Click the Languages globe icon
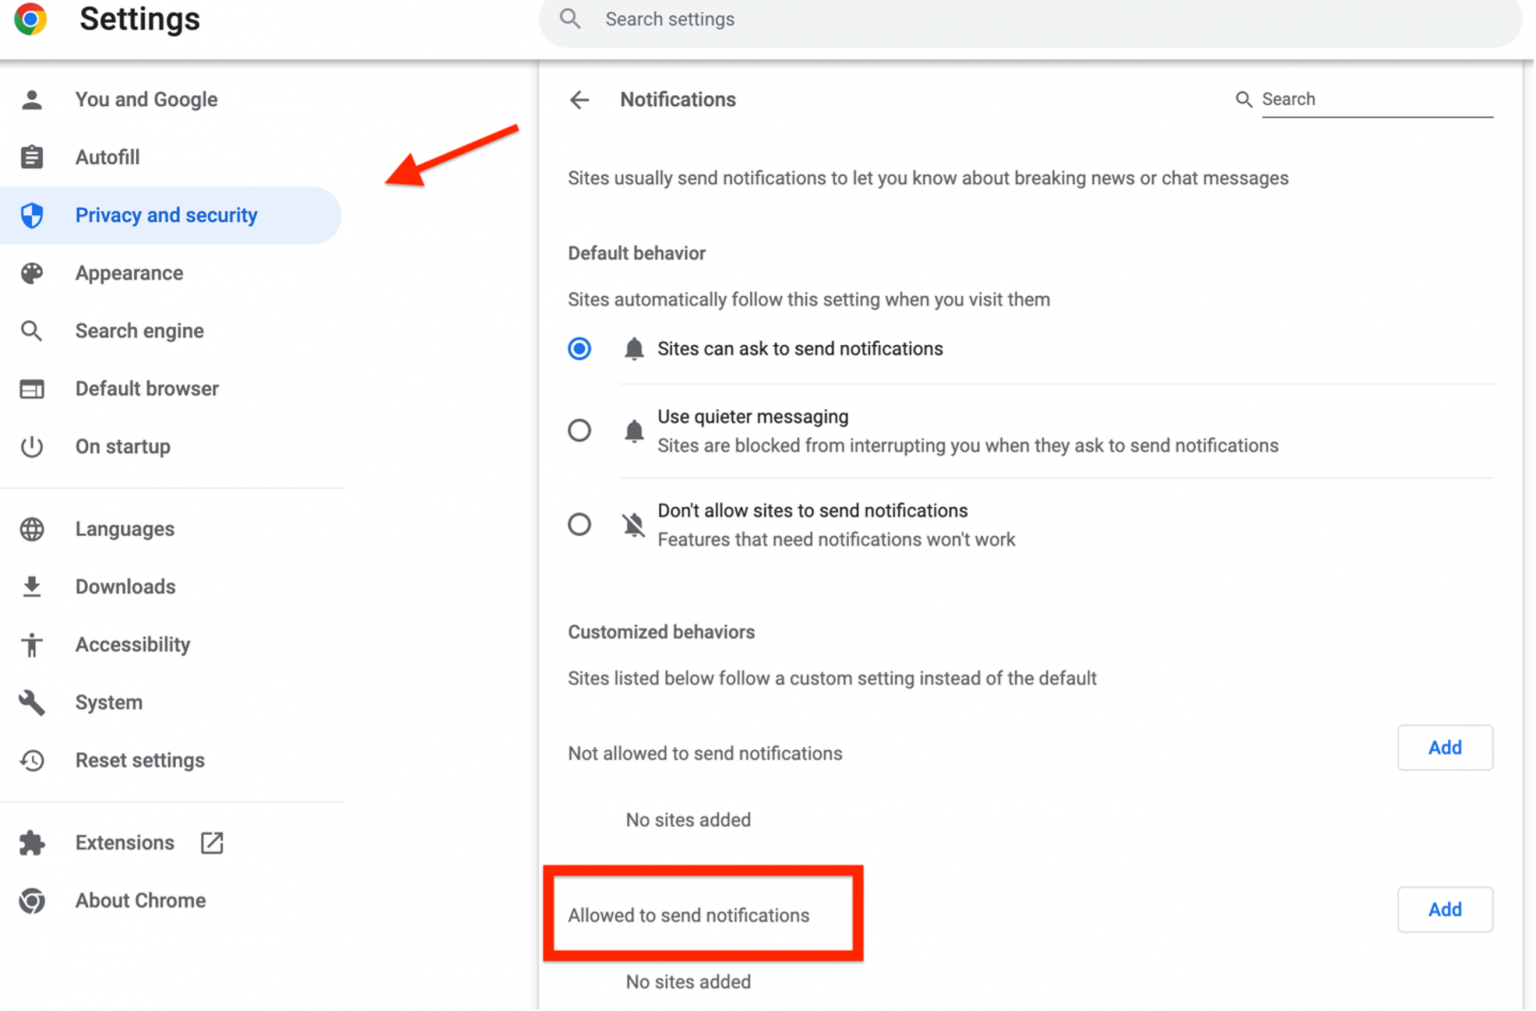 tap(32, 529)
